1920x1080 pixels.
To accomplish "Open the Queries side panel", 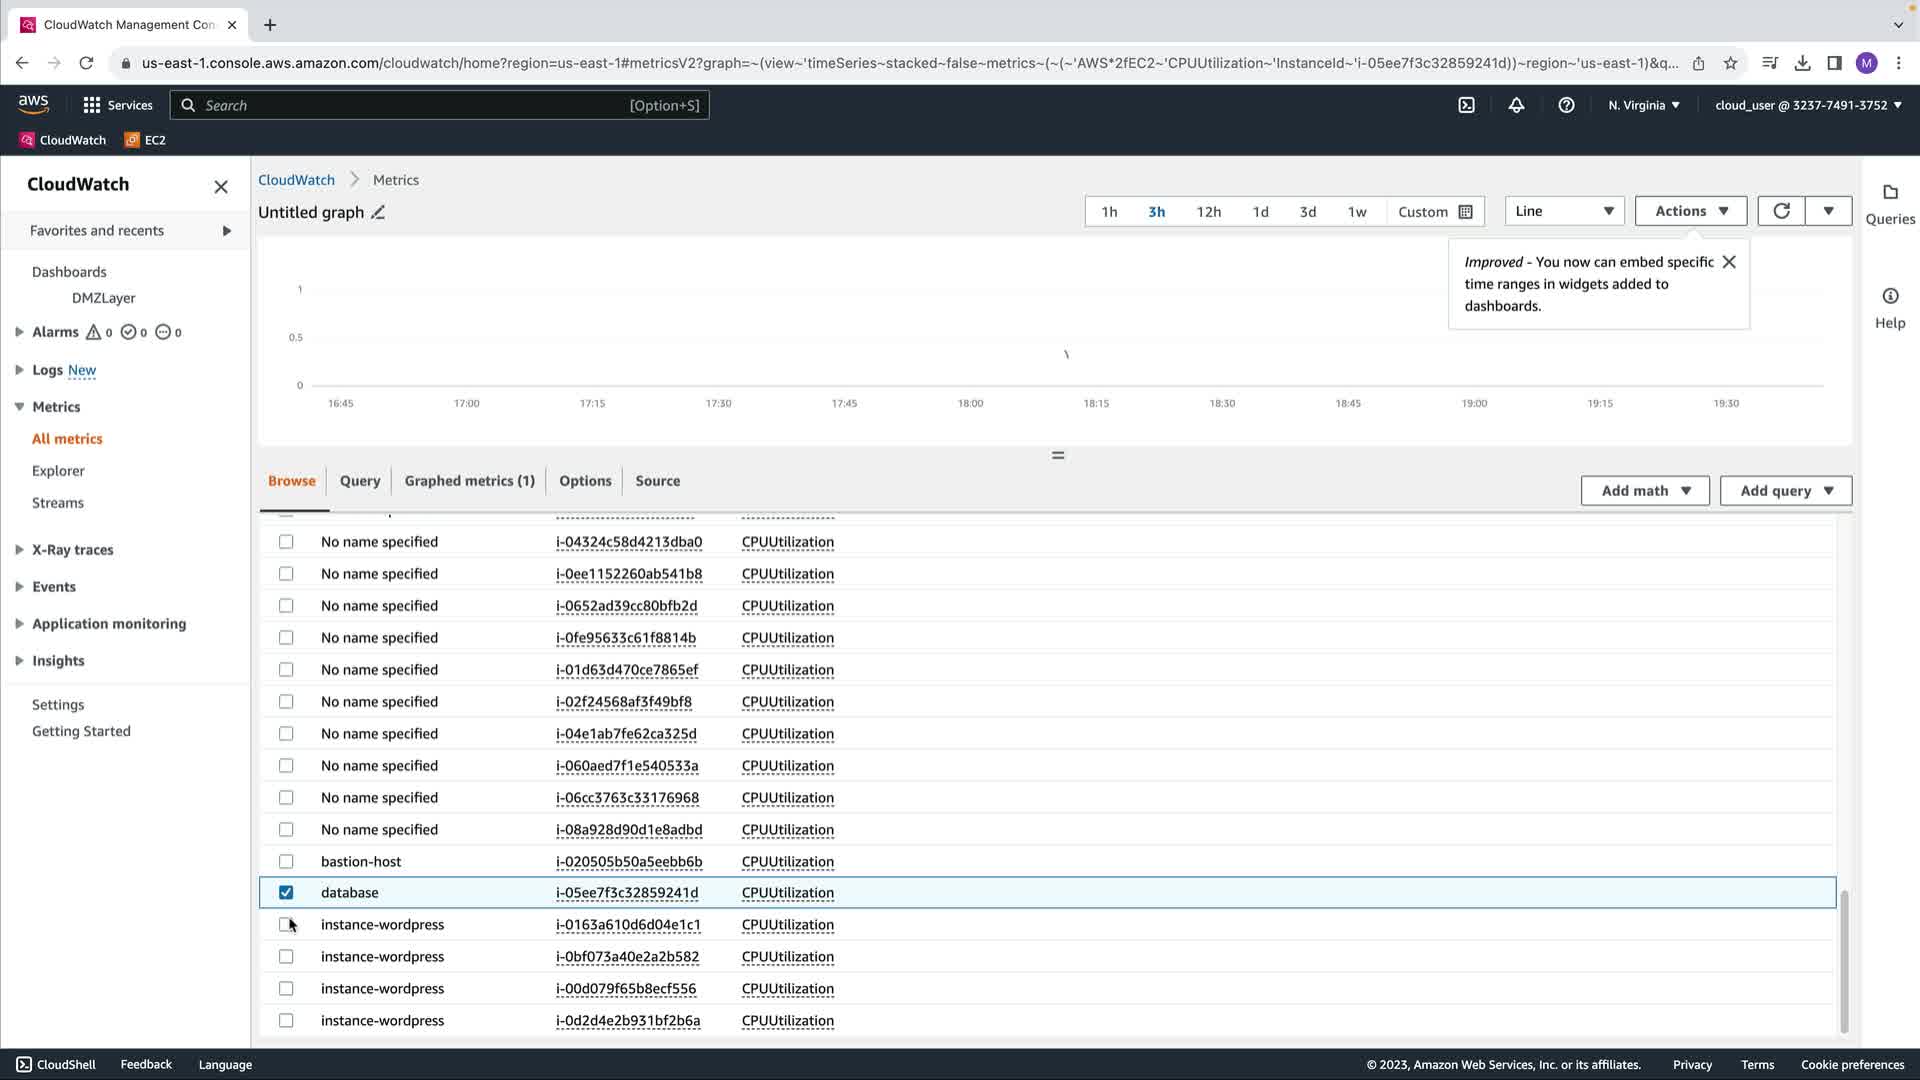I will tap(1890, 203).
